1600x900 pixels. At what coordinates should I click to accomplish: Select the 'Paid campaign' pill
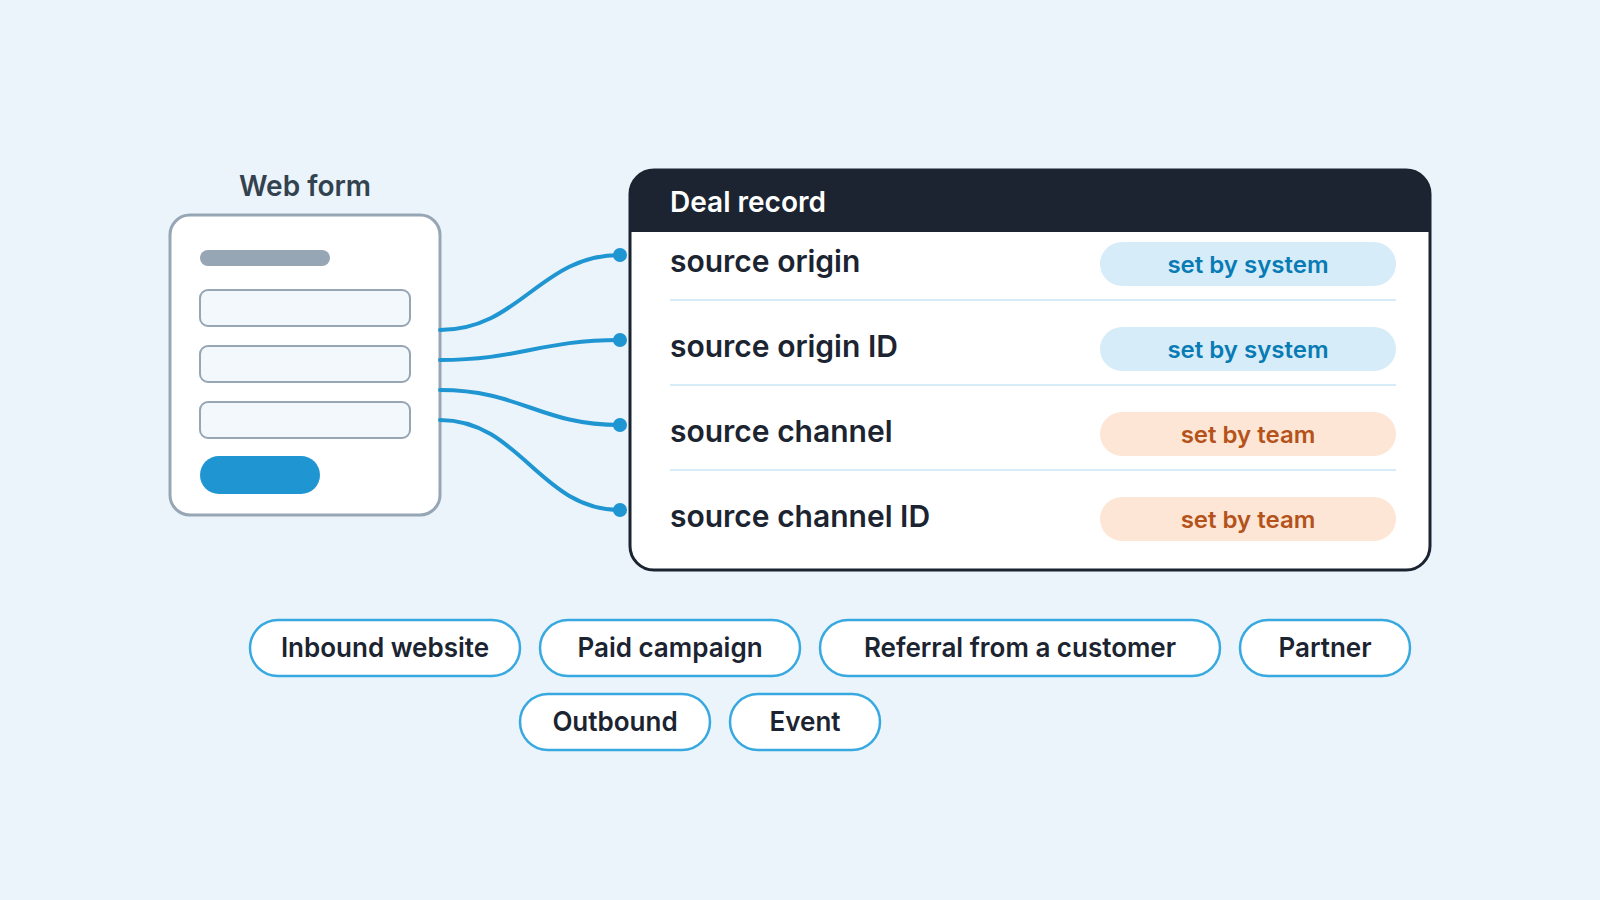pos(670,648)
